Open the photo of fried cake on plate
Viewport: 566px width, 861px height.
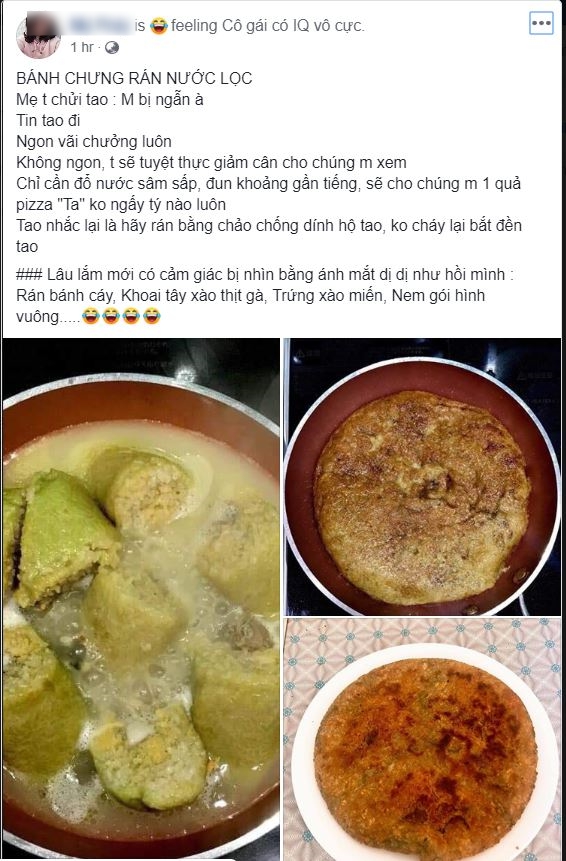[423, 739]
